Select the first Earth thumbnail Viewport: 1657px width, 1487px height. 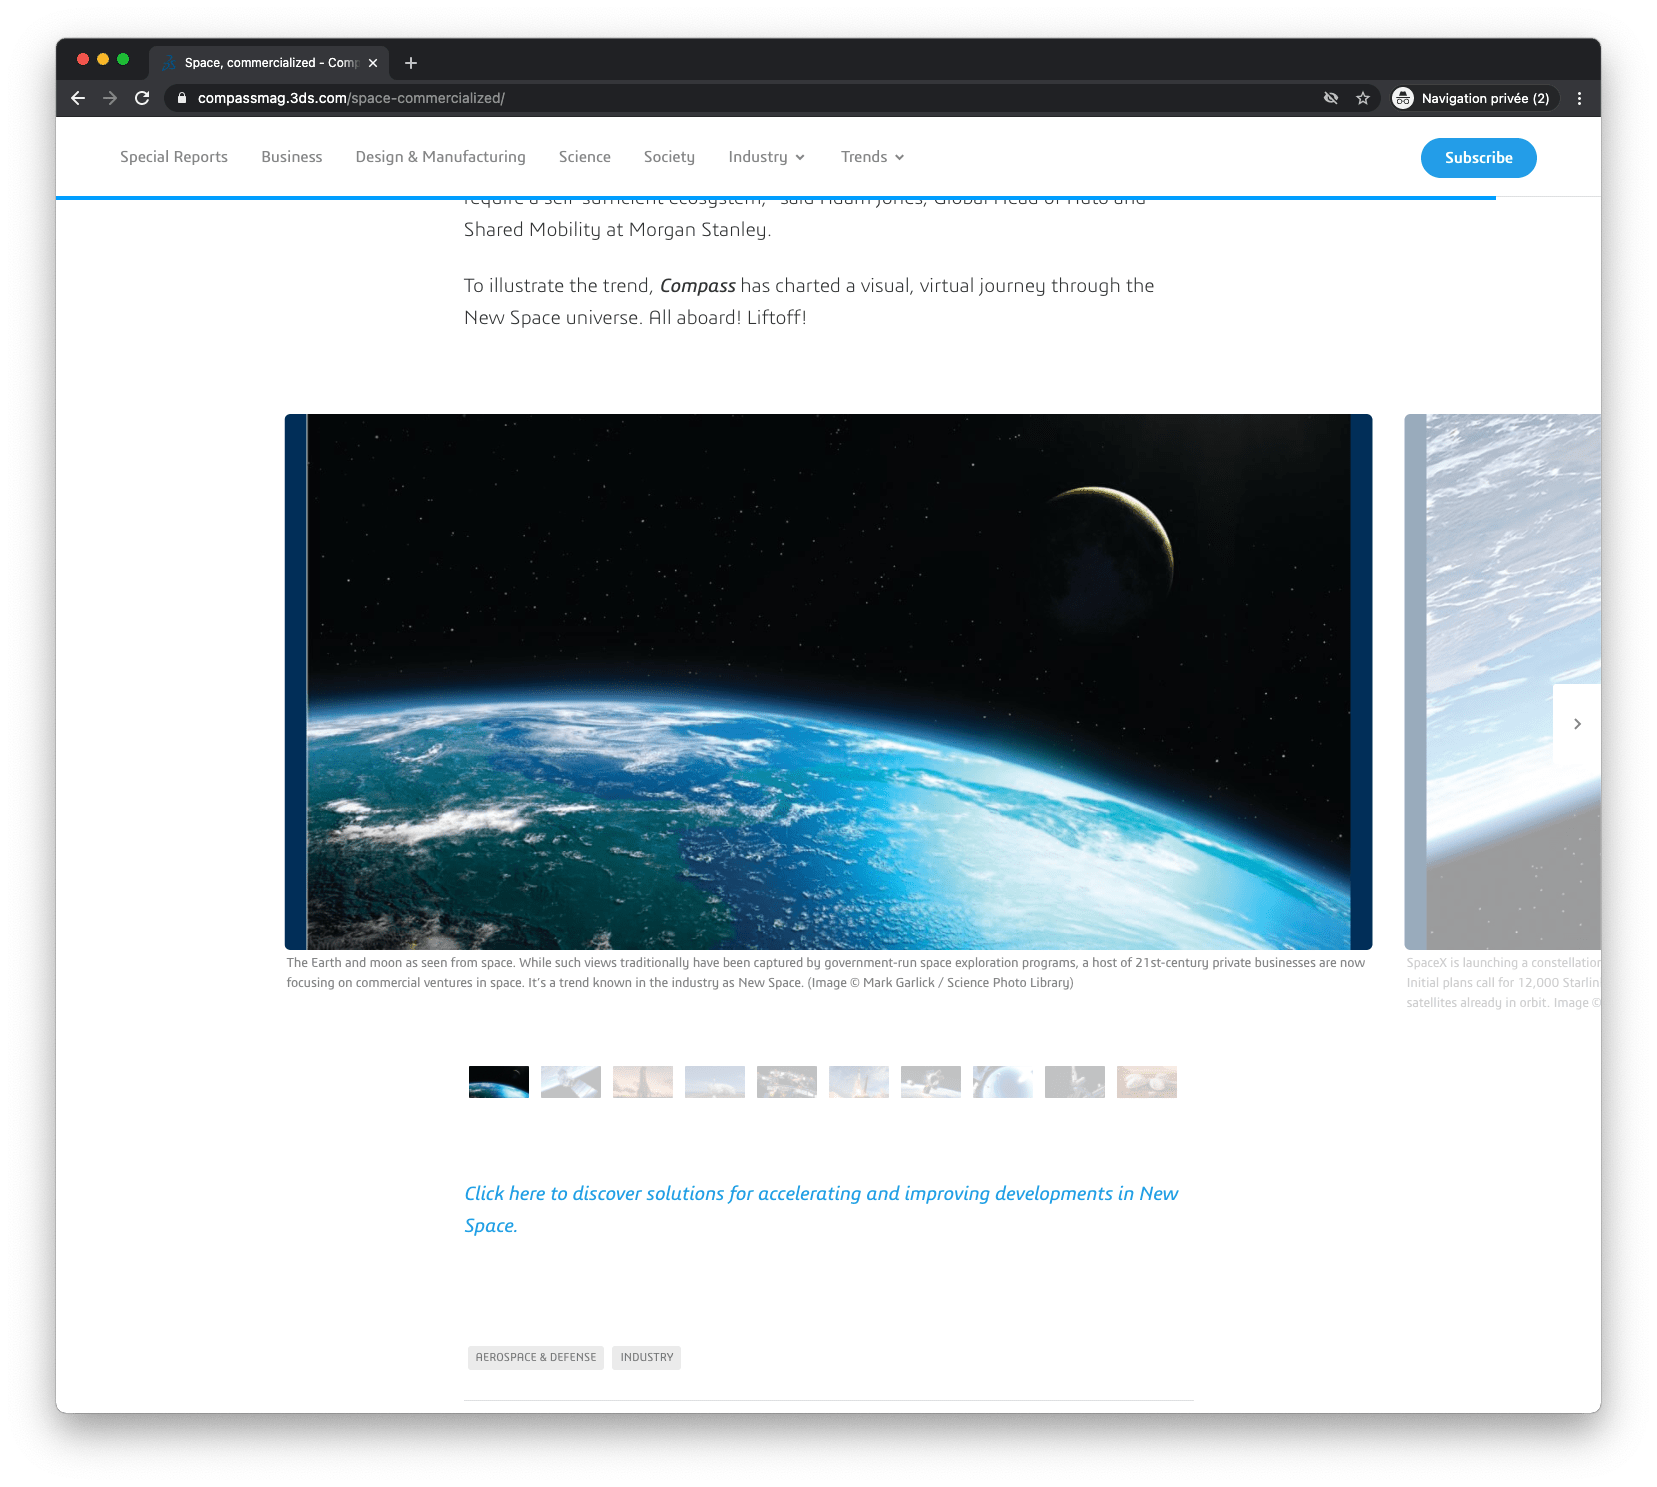(499, 1082)
